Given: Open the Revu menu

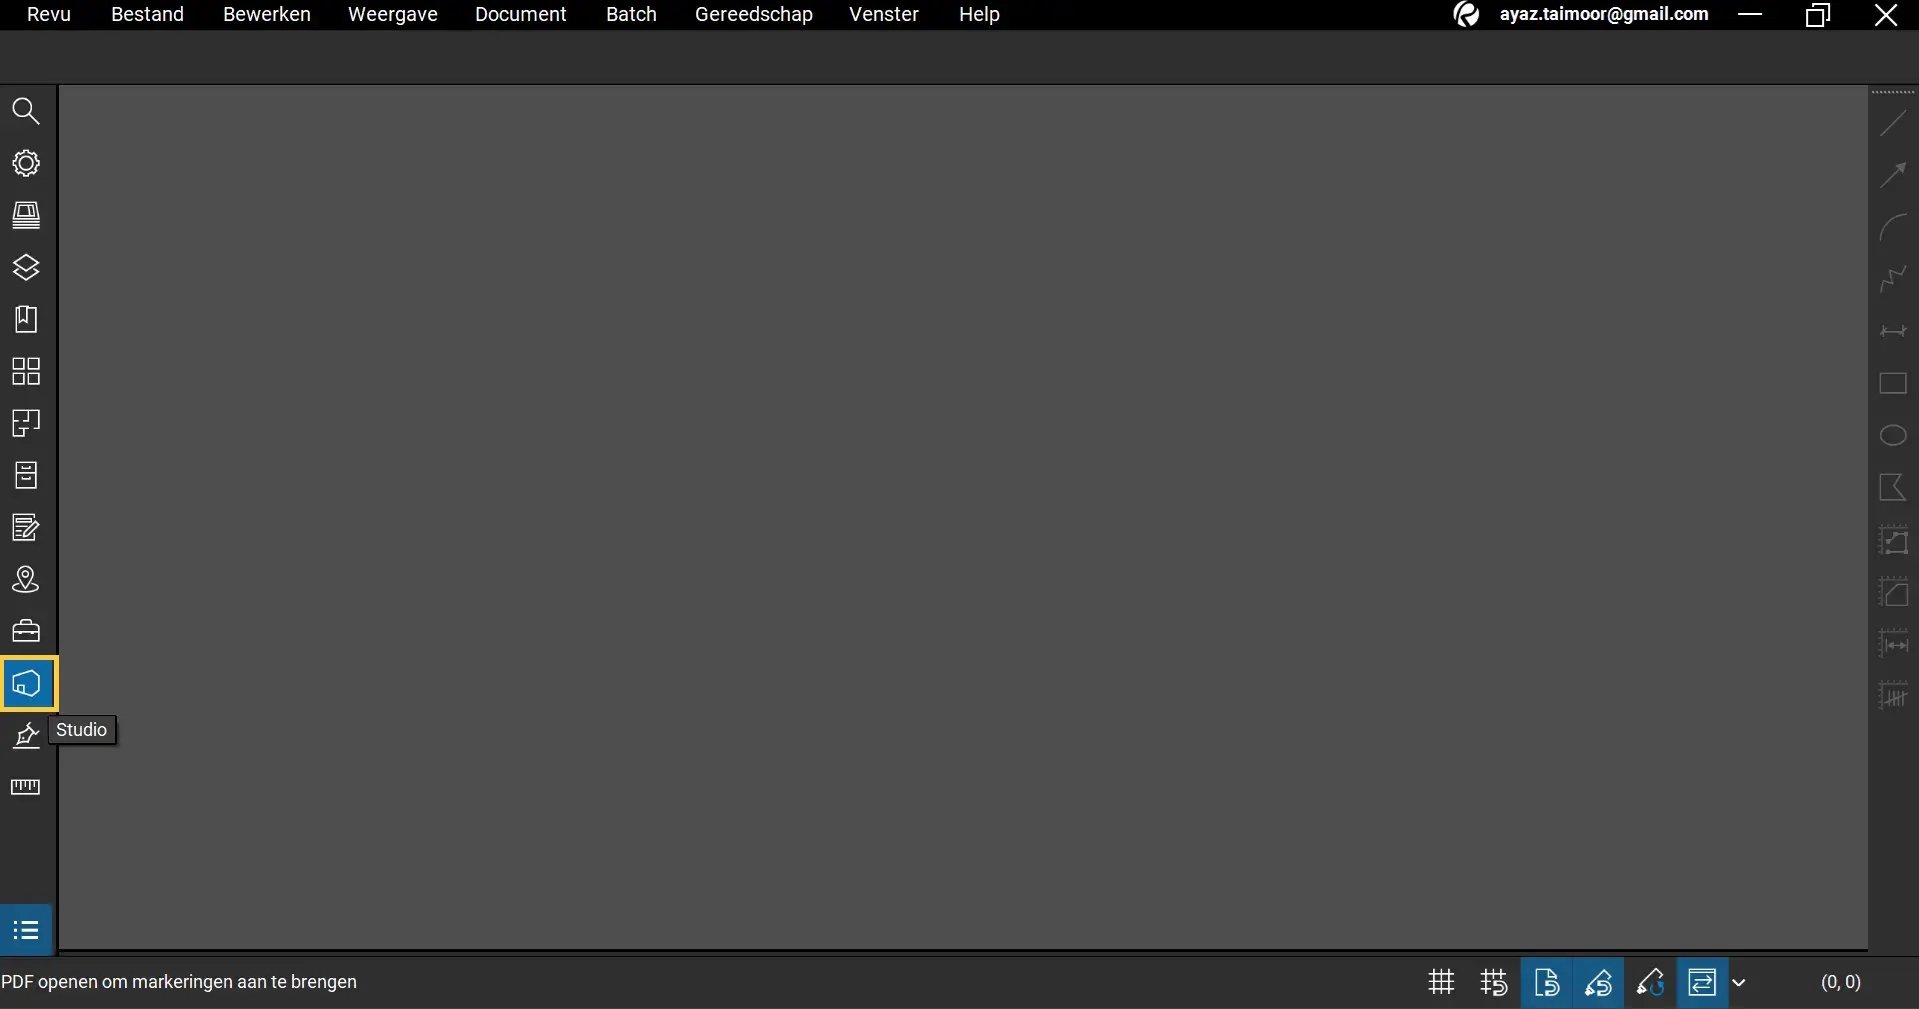Looking at the screenshot, I should click(x=49, y=14).
